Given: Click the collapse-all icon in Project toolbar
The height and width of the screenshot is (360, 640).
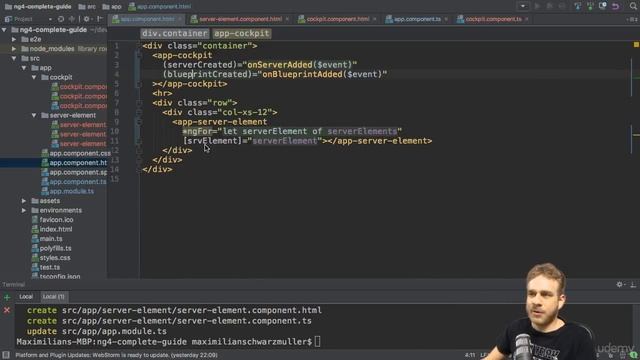Looking at the screenshot, I should (72, 19).
